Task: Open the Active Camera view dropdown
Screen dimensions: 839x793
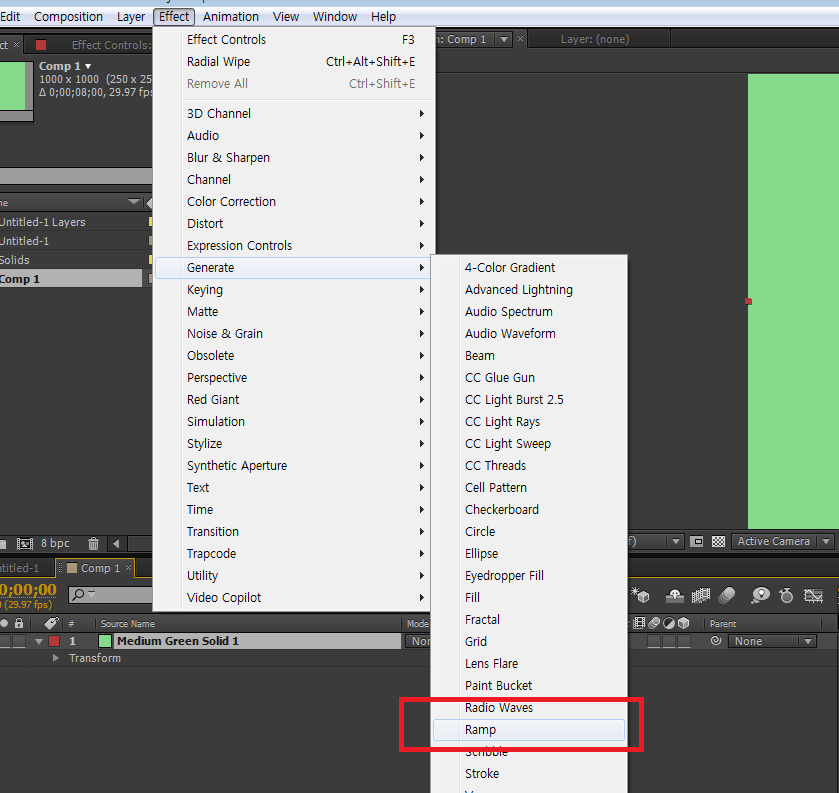Action: (x=782, y=542)
